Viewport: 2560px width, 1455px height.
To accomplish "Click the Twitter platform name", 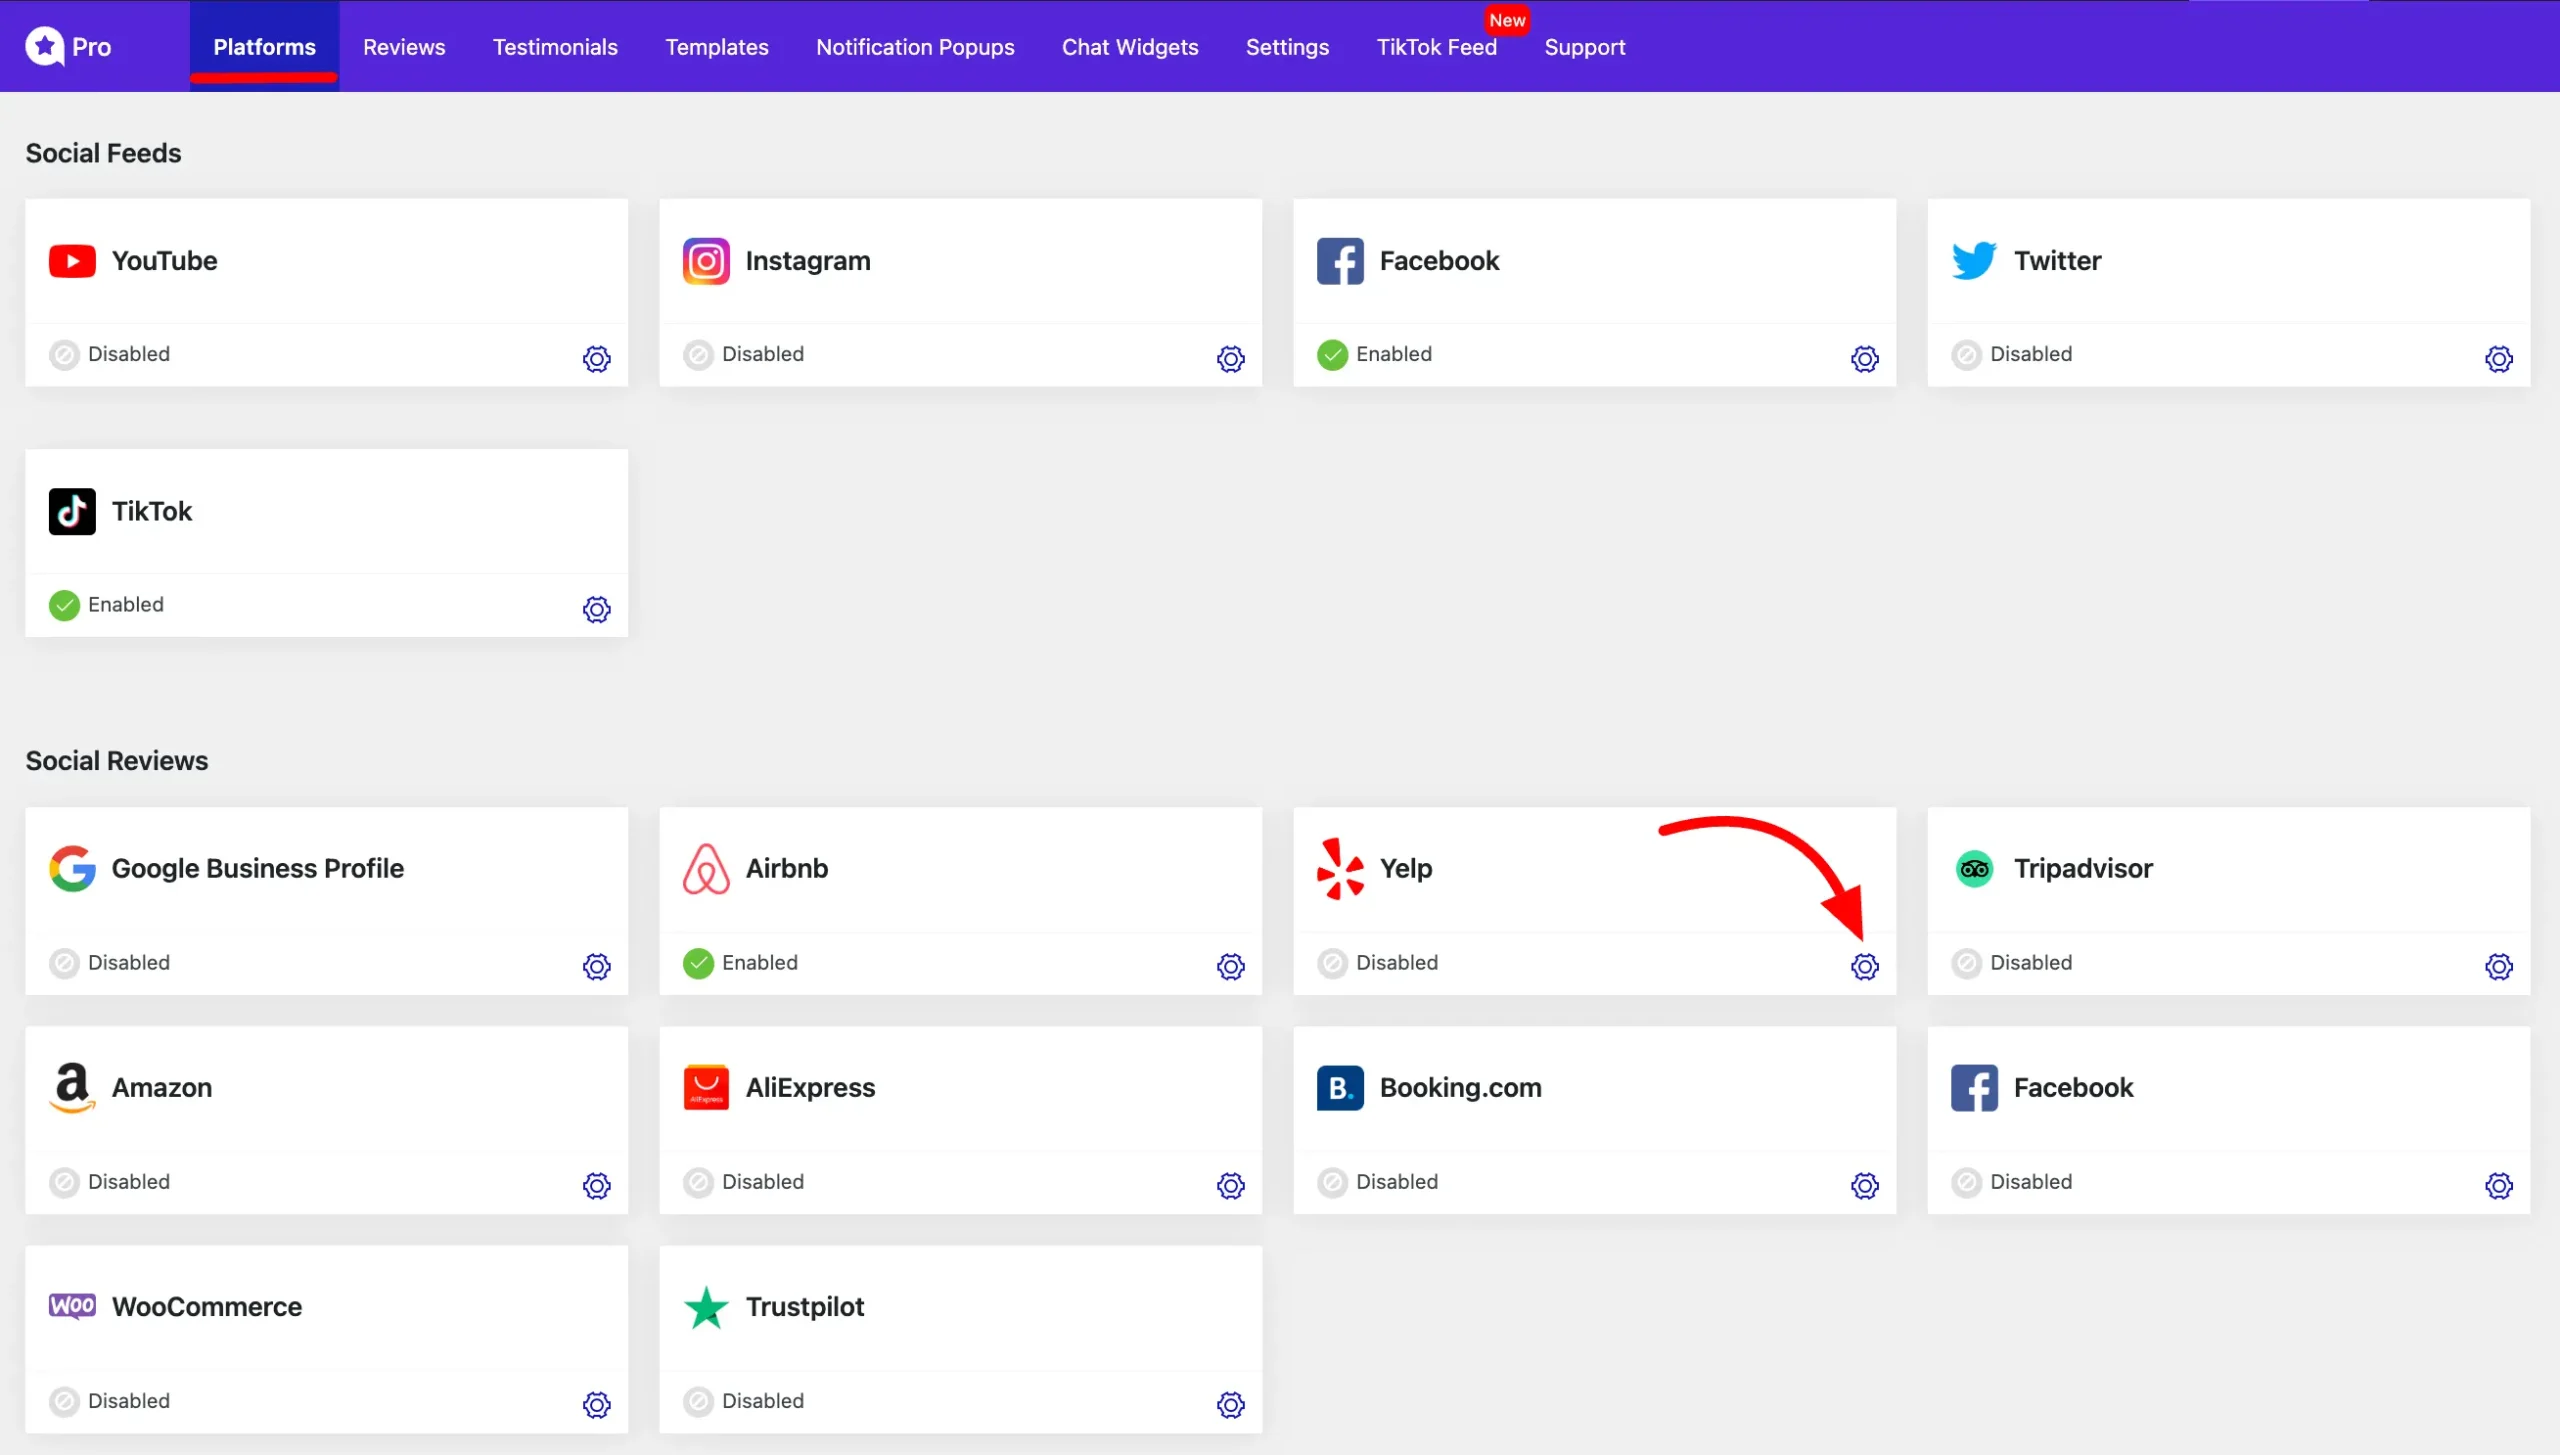I will 2057,261.
